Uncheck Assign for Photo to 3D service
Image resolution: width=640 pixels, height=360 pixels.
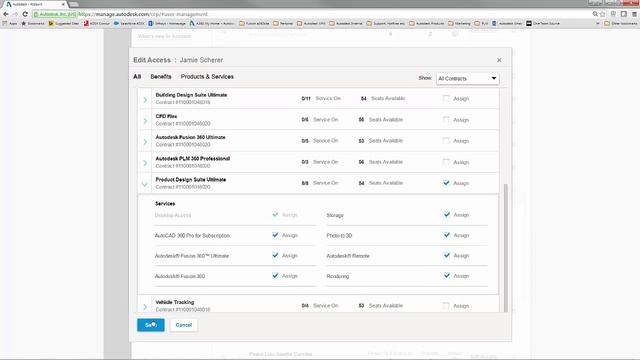pos(447,235)
